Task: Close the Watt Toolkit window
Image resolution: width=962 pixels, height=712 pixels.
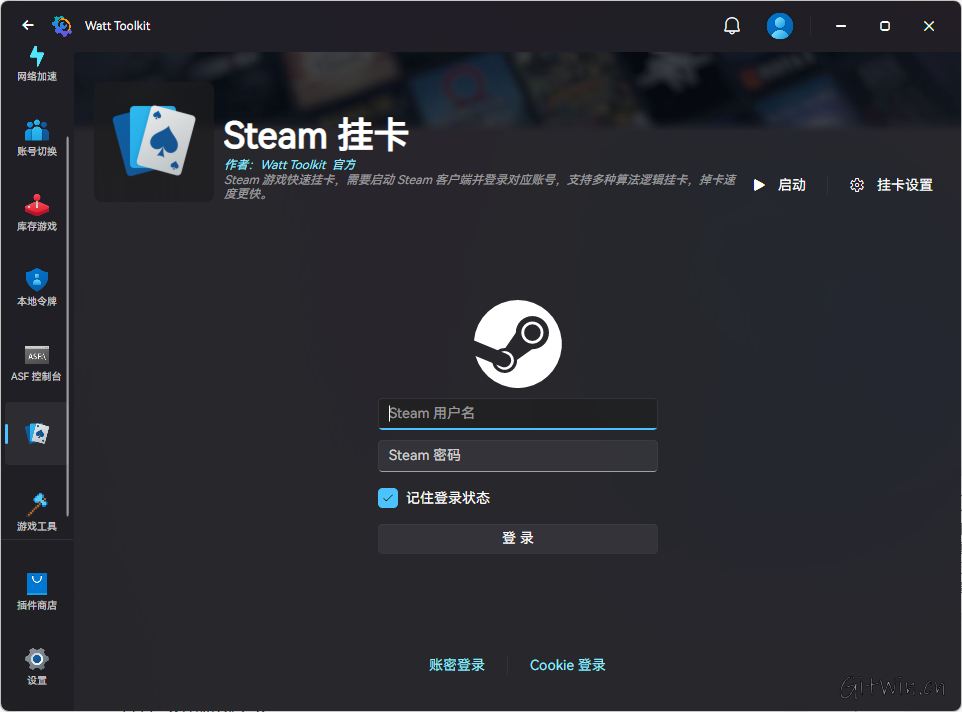Action: pyautogui.click(x=929, y=26)
